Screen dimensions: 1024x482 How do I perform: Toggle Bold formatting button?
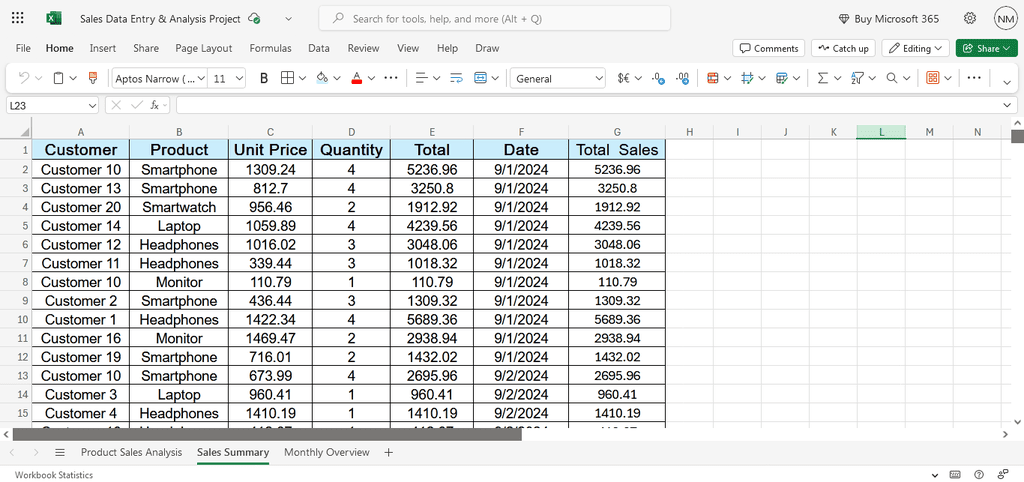pyautogui.click(x=264, y=78)
